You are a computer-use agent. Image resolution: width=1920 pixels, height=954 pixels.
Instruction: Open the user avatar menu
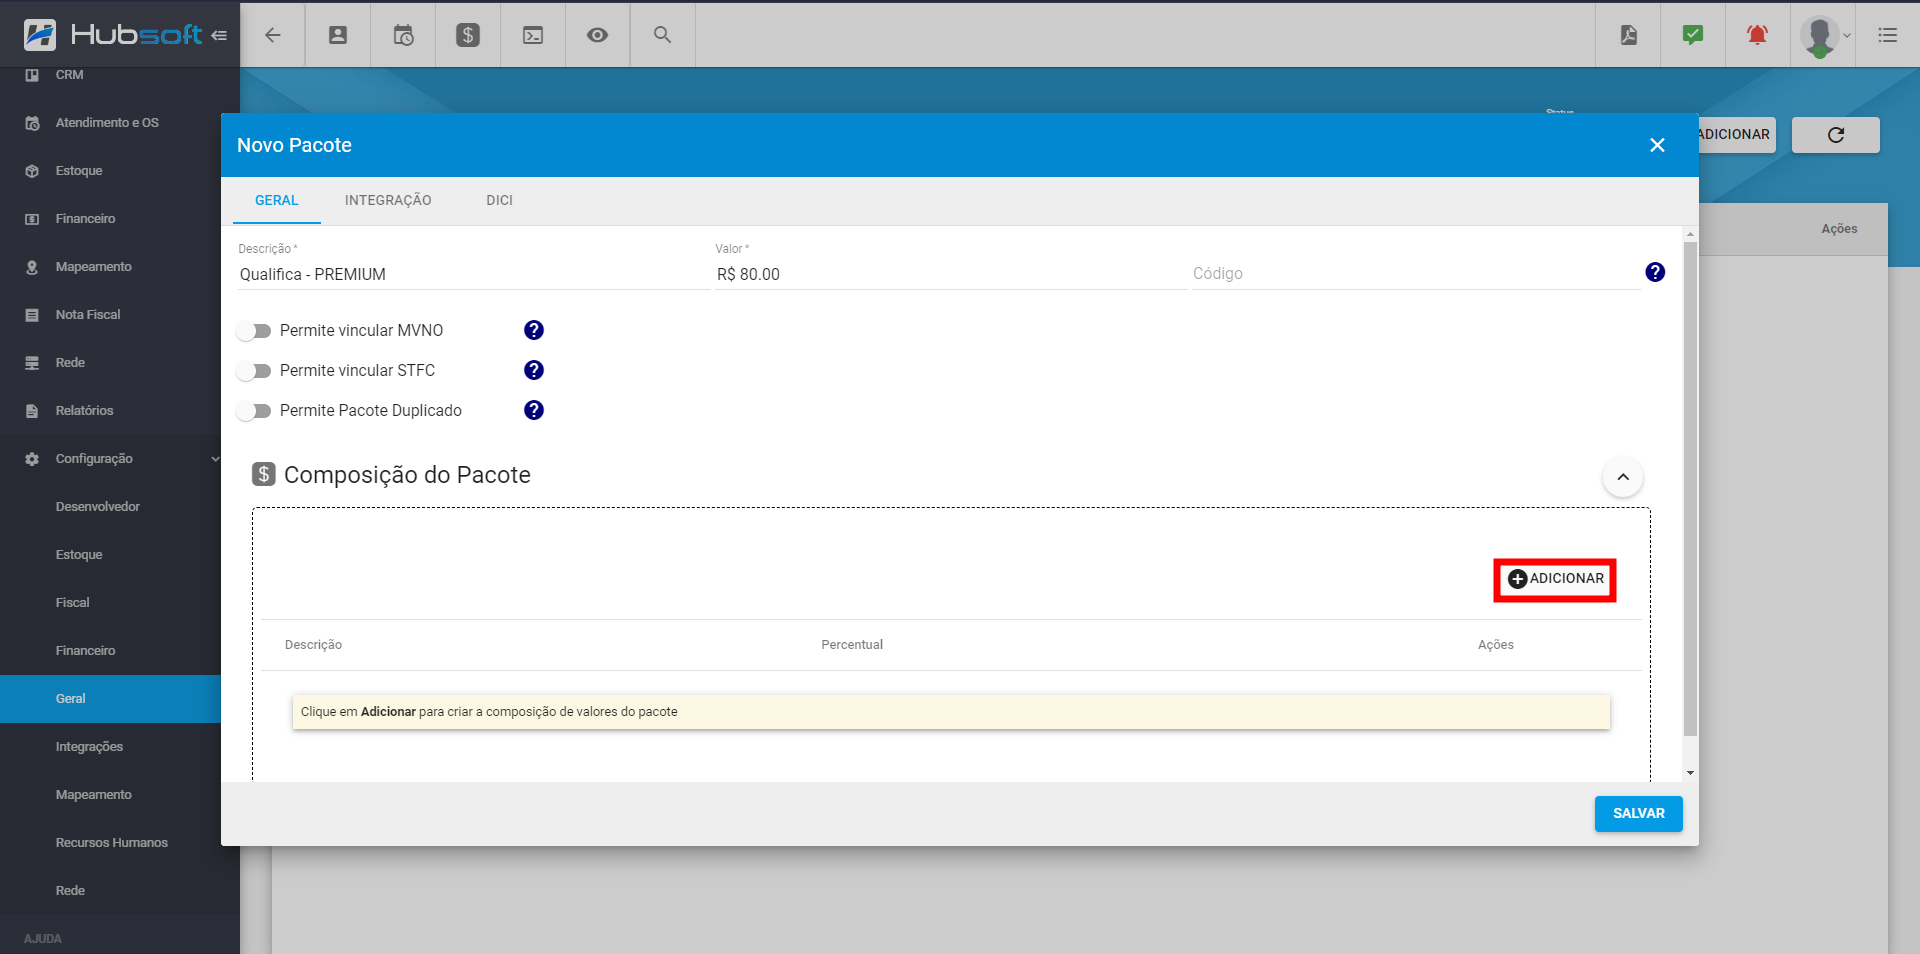pyautogui.click(x=1823, y=37)
